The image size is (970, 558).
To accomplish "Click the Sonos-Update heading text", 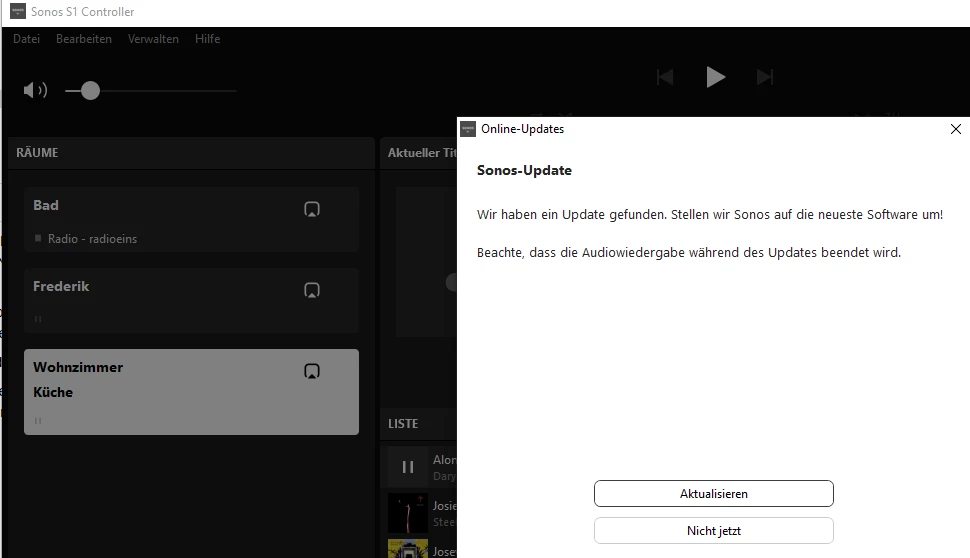I will pyautogui.click(x=524, y=171).
